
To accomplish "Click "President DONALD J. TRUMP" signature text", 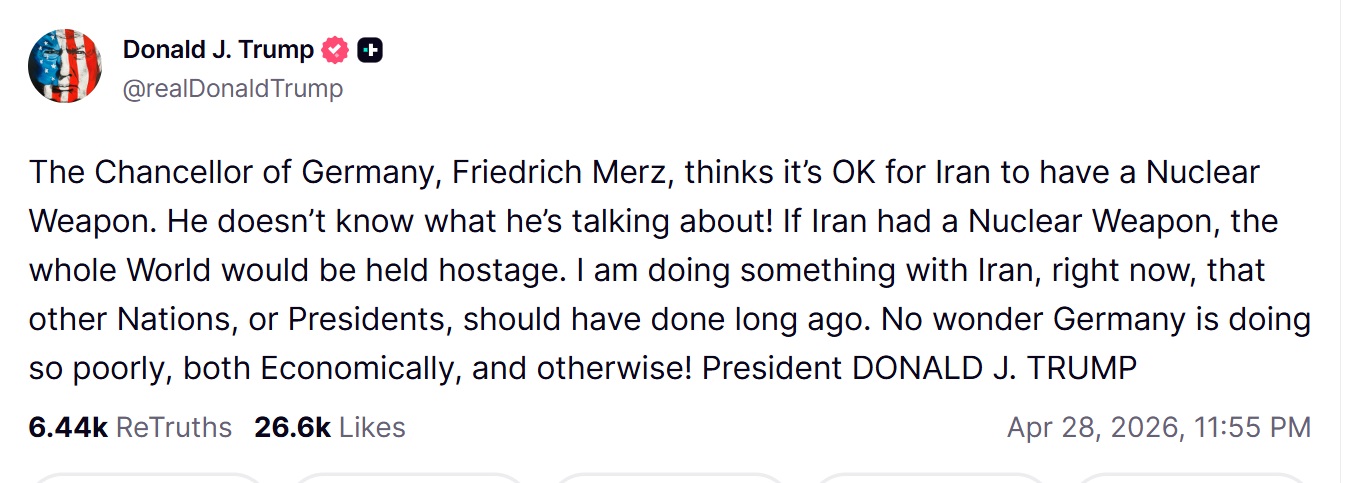I will tap(919, 368).
